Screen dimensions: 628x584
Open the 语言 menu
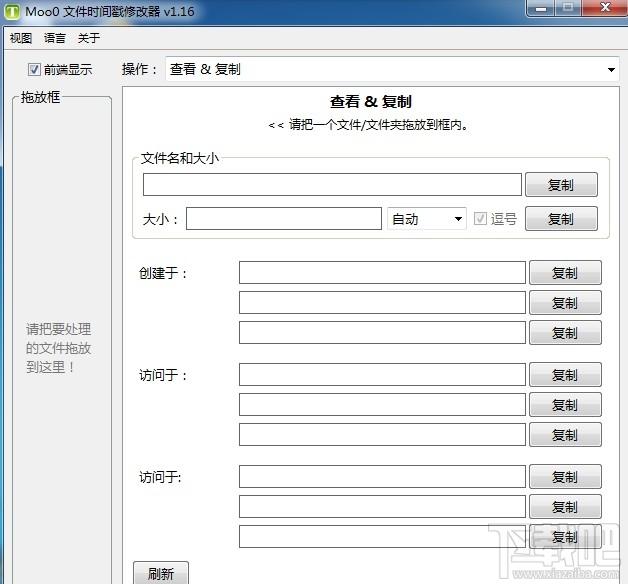coord(54,38)
